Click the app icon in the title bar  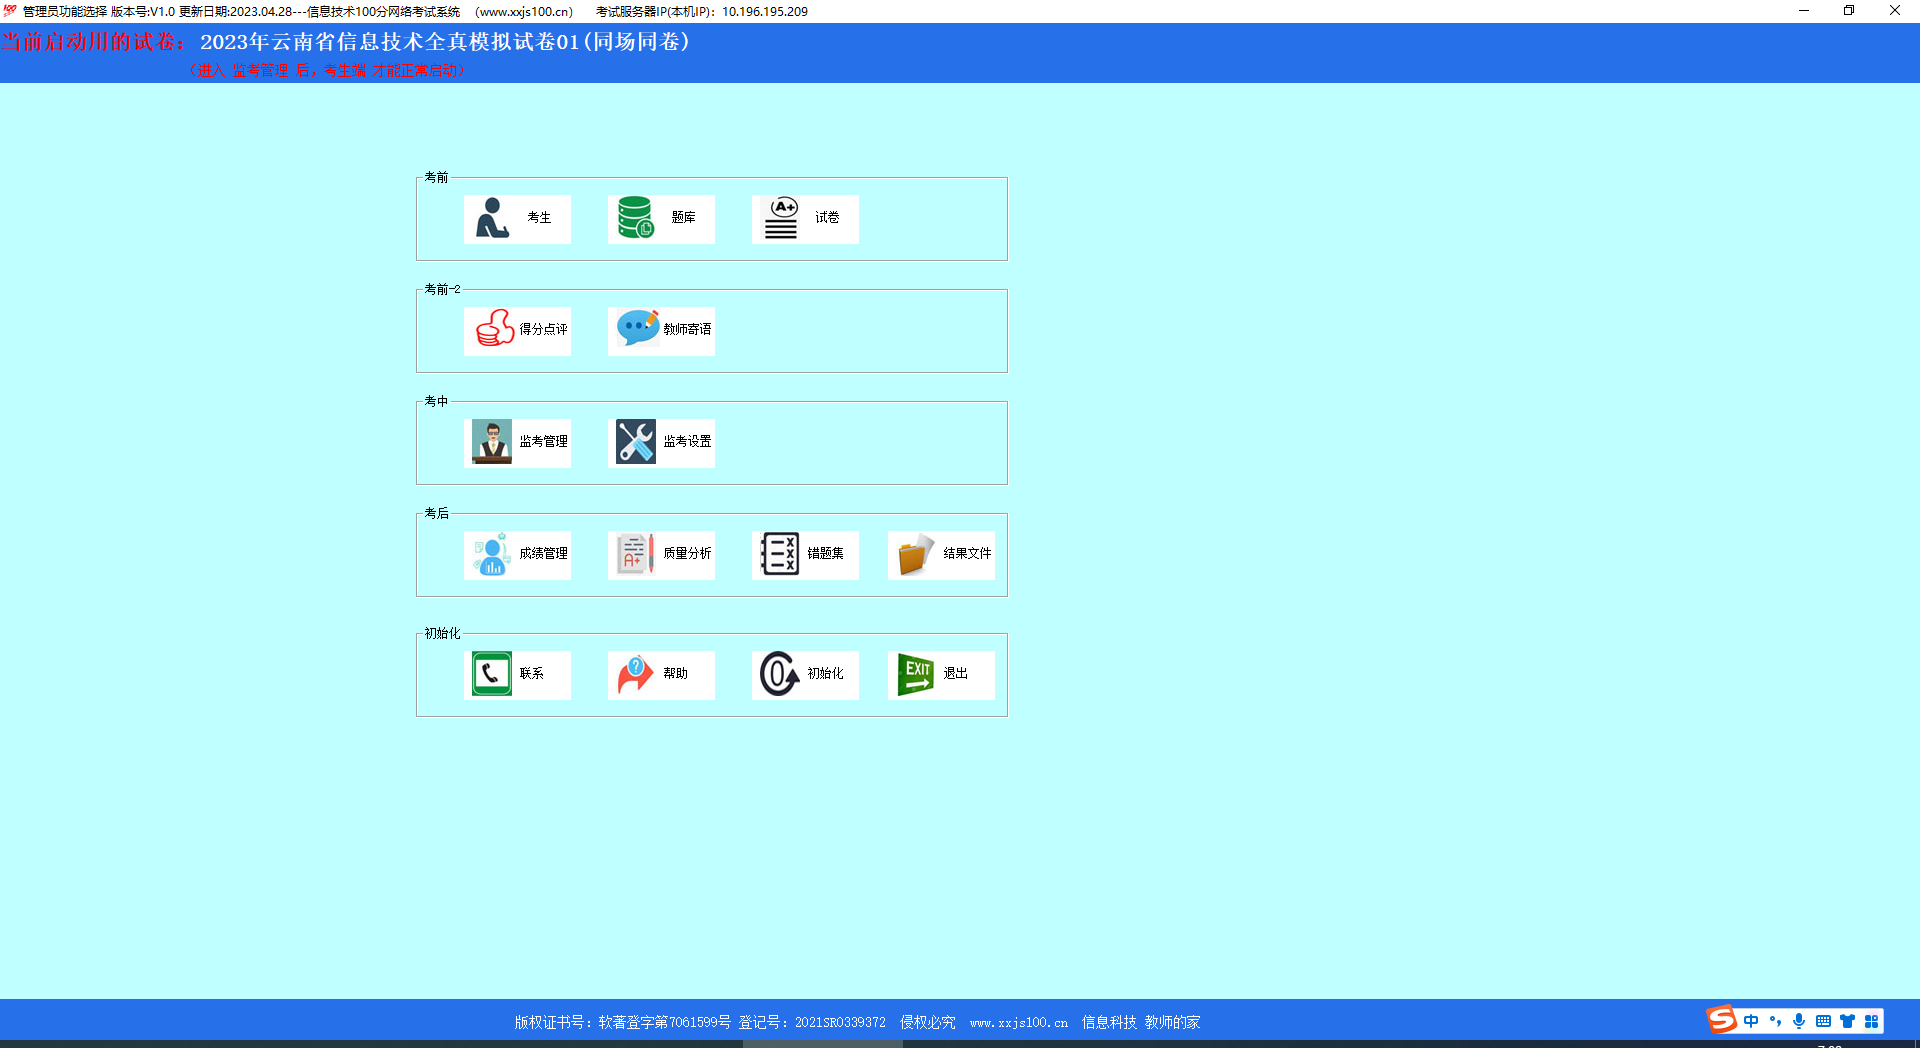[10, 11]
